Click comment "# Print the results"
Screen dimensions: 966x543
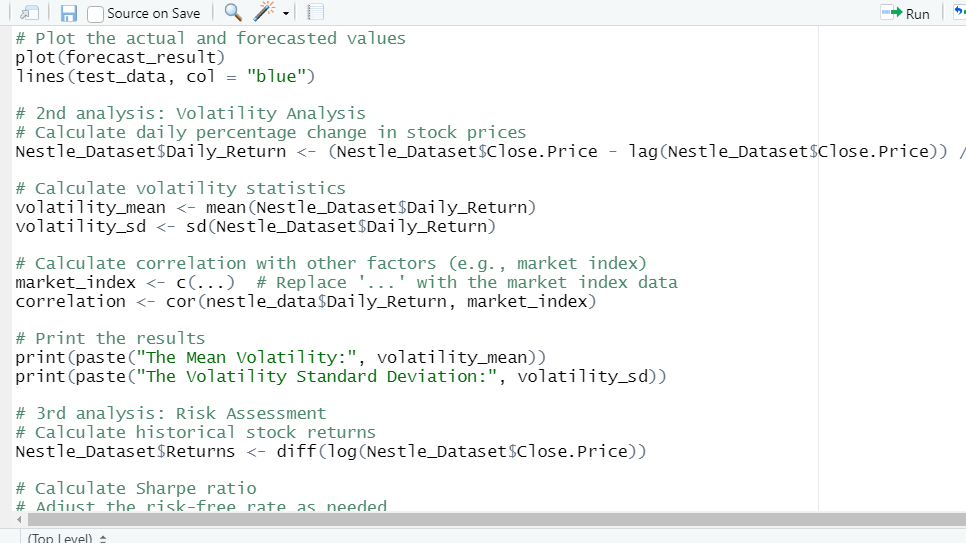click(x=110, y=338)
